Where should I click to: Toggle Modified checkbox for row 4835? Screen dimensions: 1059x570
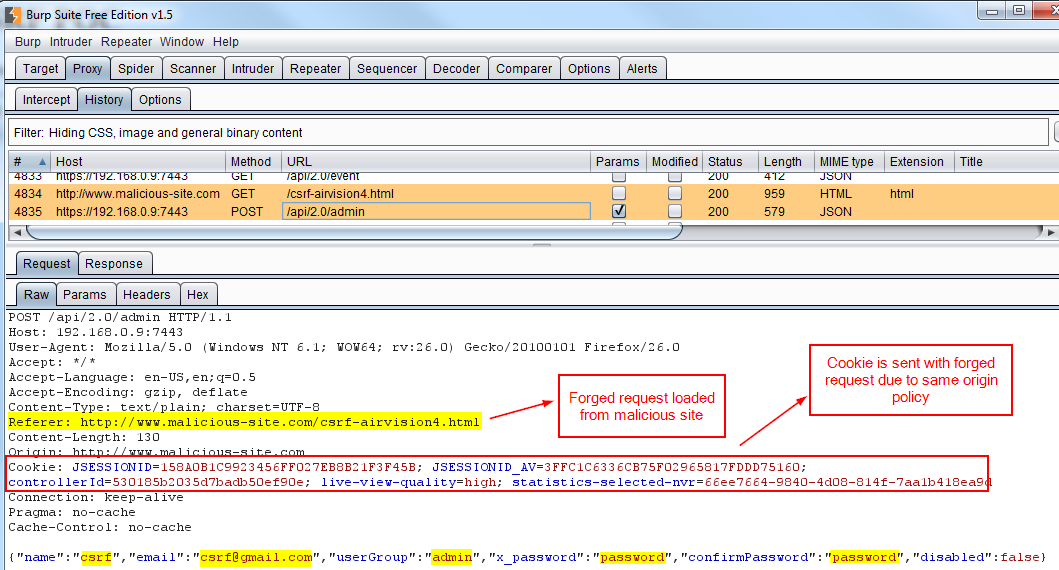point(675,211)
